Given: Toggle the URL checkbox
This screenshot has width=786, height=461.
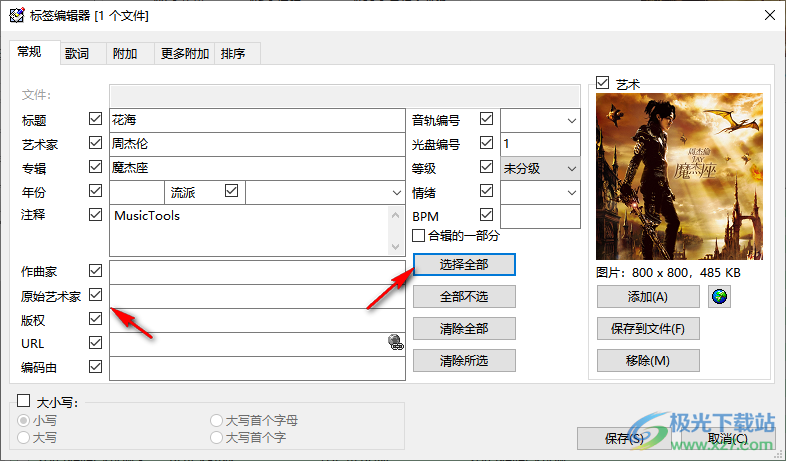Looking at the screenshot, I should coord(95,343).
